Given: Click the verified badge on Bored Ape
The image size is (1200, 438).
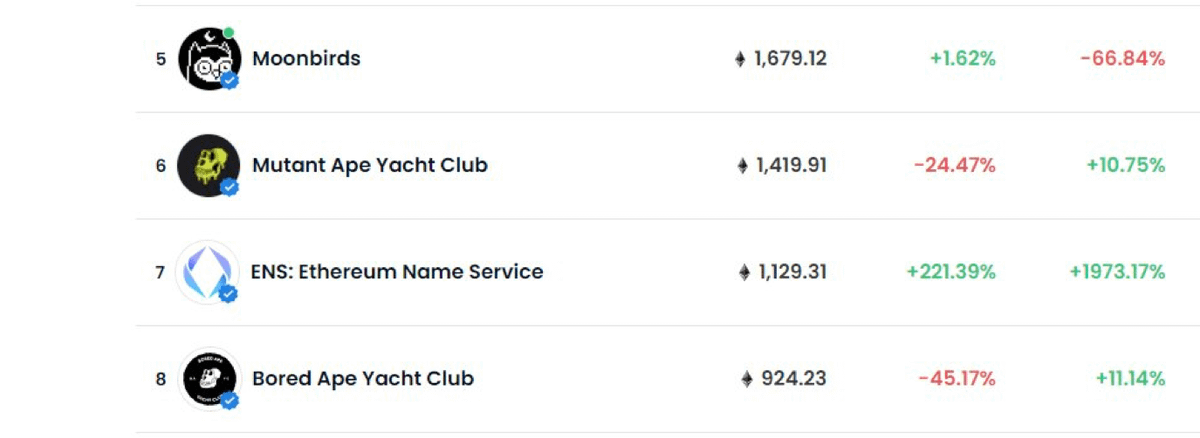Looking at the screenshot, I should tap(230, 401).
